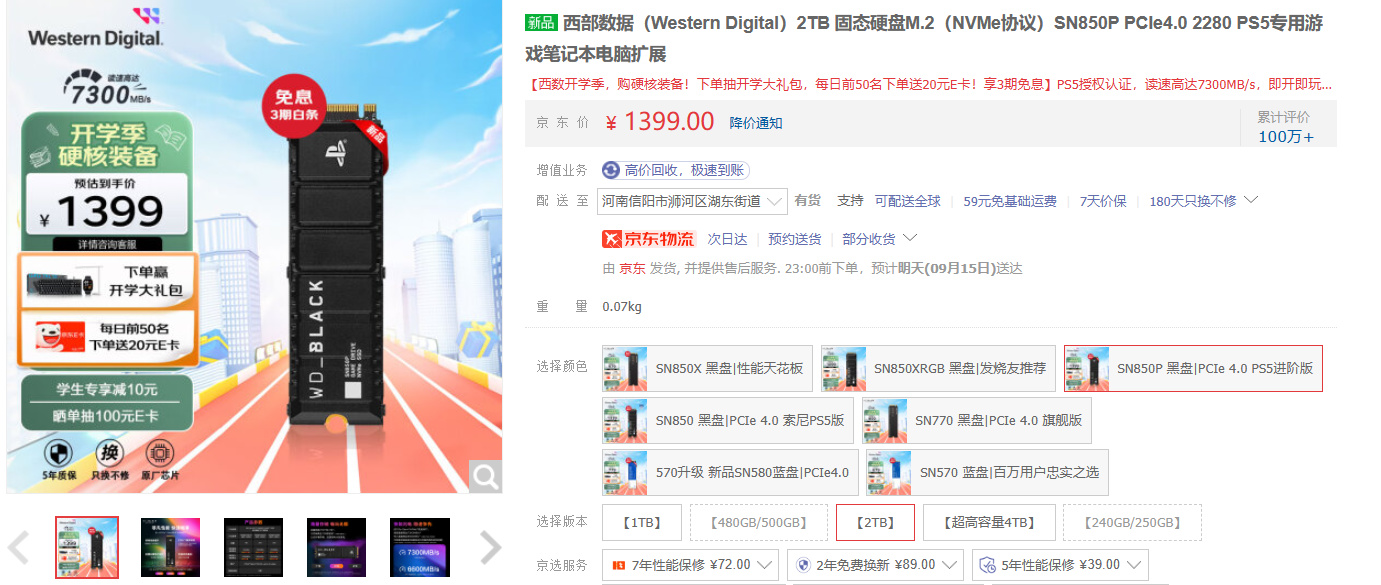Click 59元免基础运费 link
1381x585 pixels.
point(1010,201)
